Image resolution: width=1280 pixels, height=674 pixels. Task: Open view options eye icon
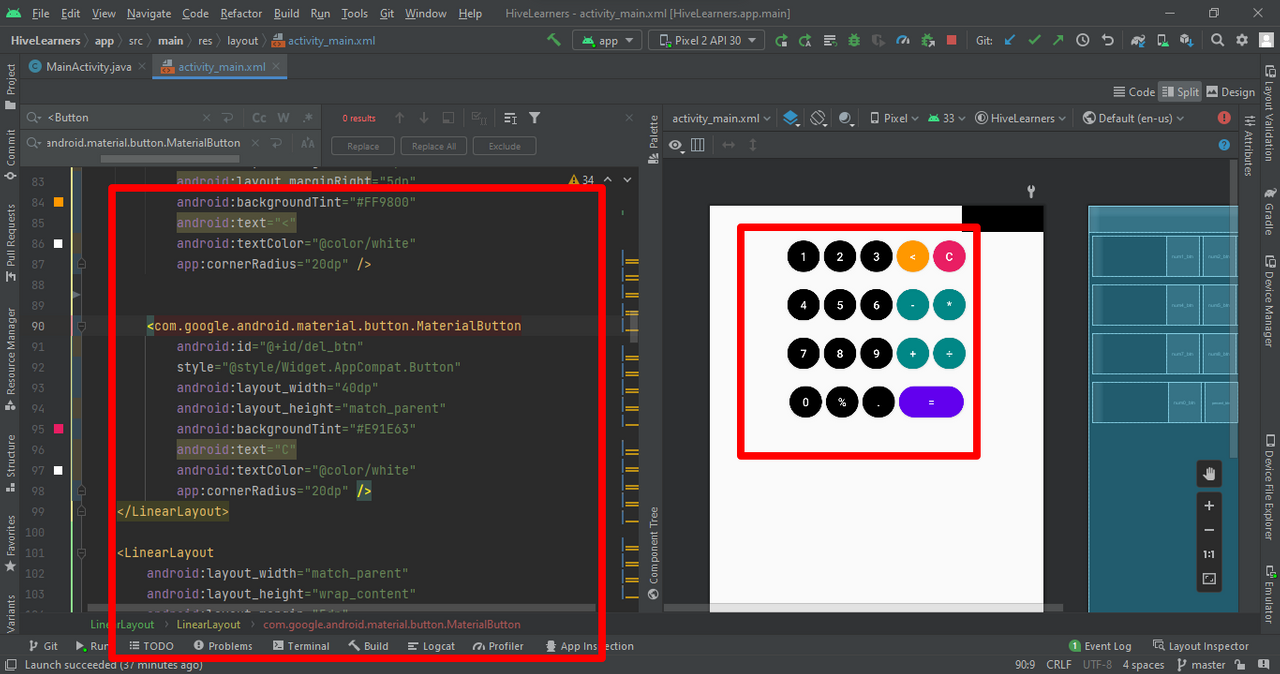click(x=676, y=145)
